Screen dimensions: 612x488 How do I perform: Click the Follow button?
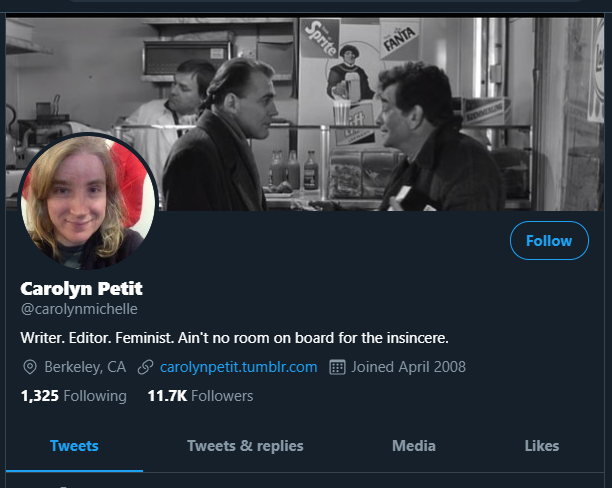549,240
